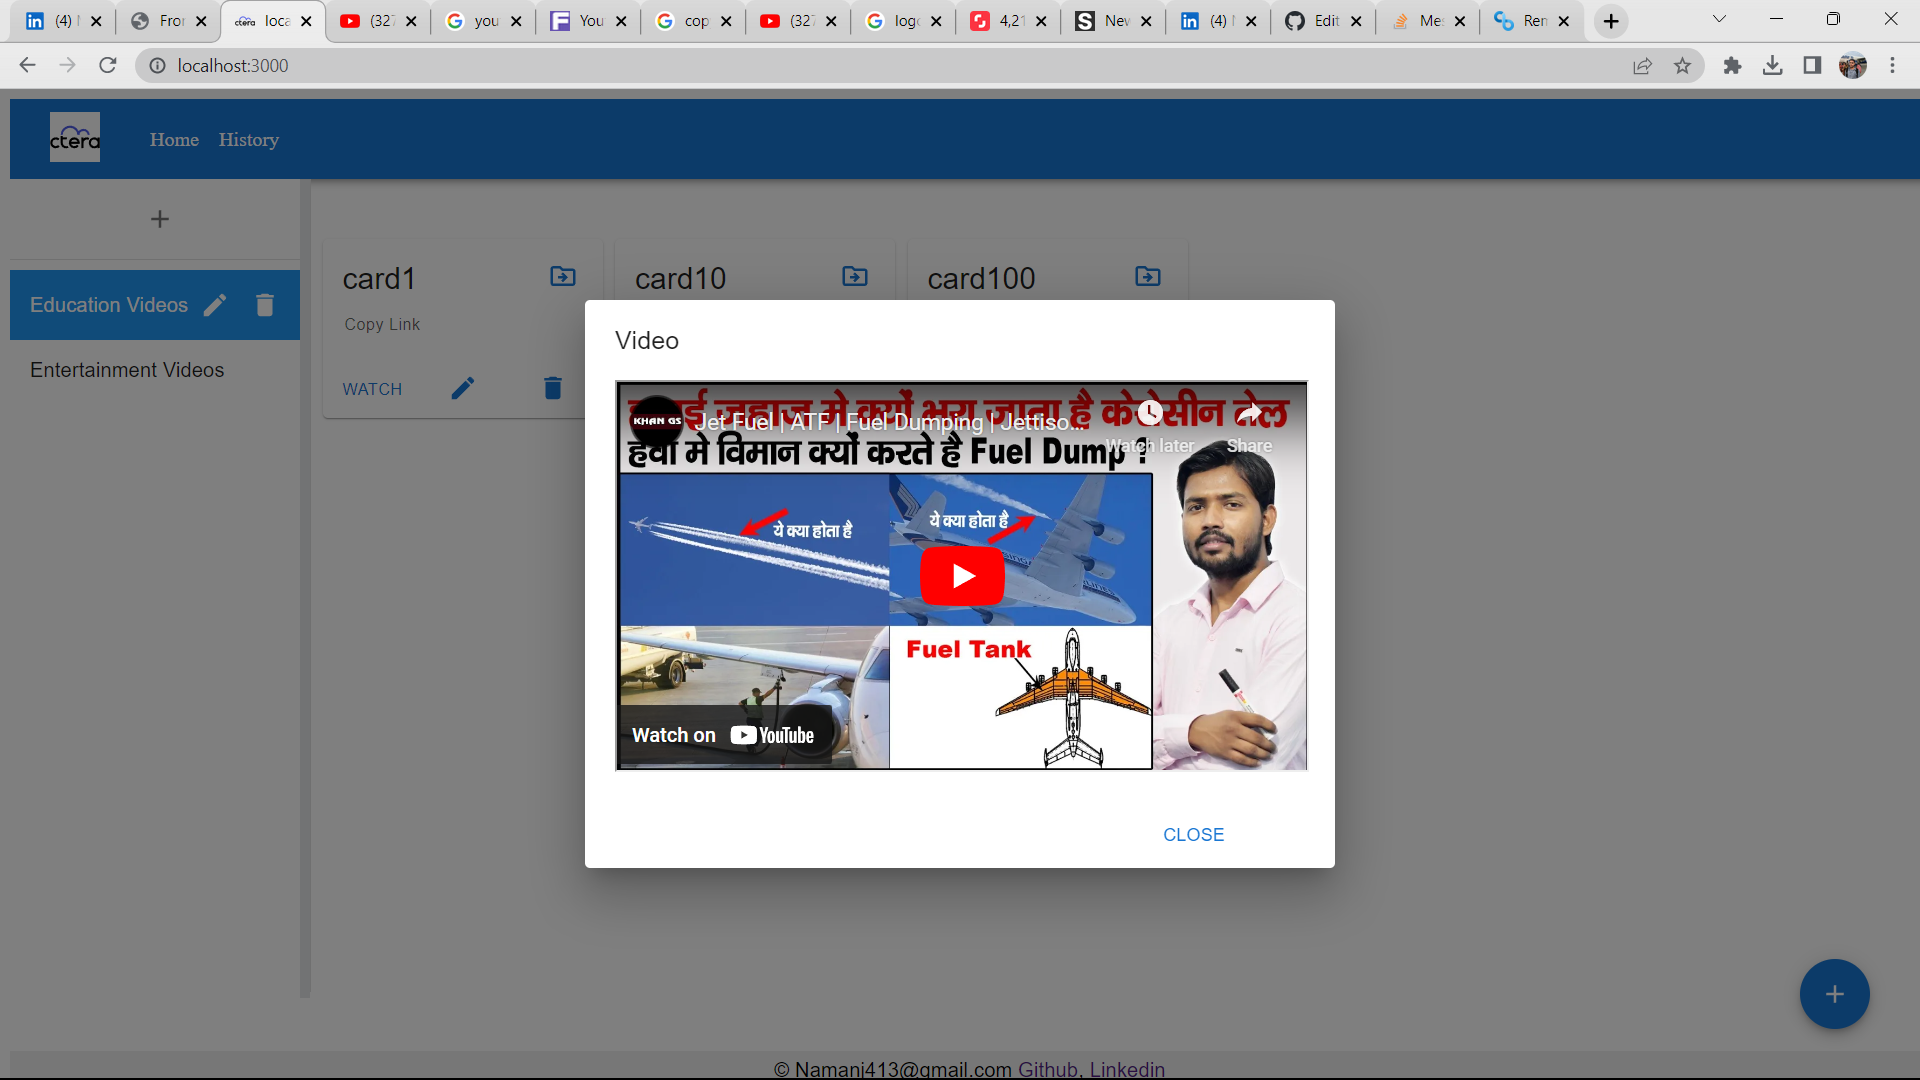Delete the Education Videos playlist via trash icon
Screen dimensions: 1920x1080
264,304
